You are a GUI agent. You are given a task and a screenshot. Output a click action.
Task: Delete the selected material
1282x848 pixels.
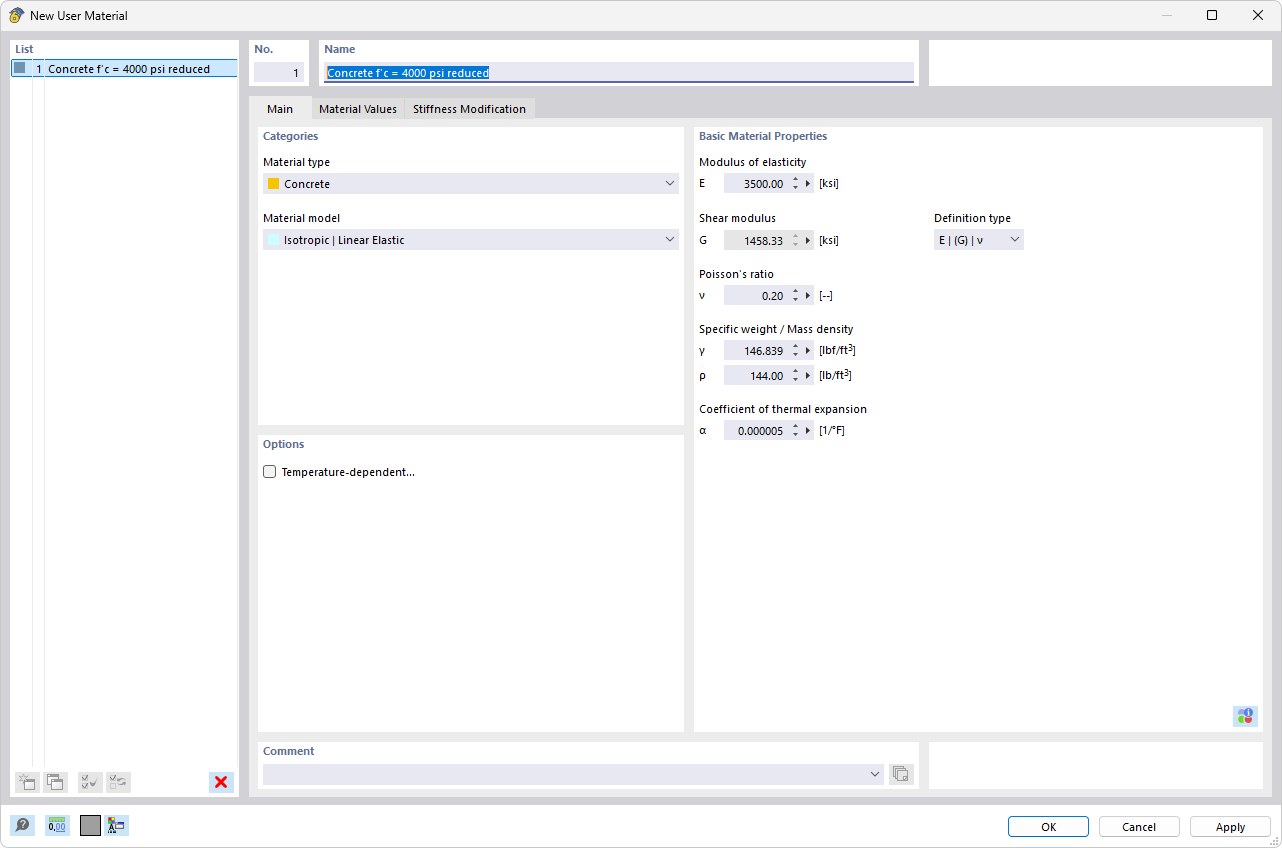click(x=220, y=782)
